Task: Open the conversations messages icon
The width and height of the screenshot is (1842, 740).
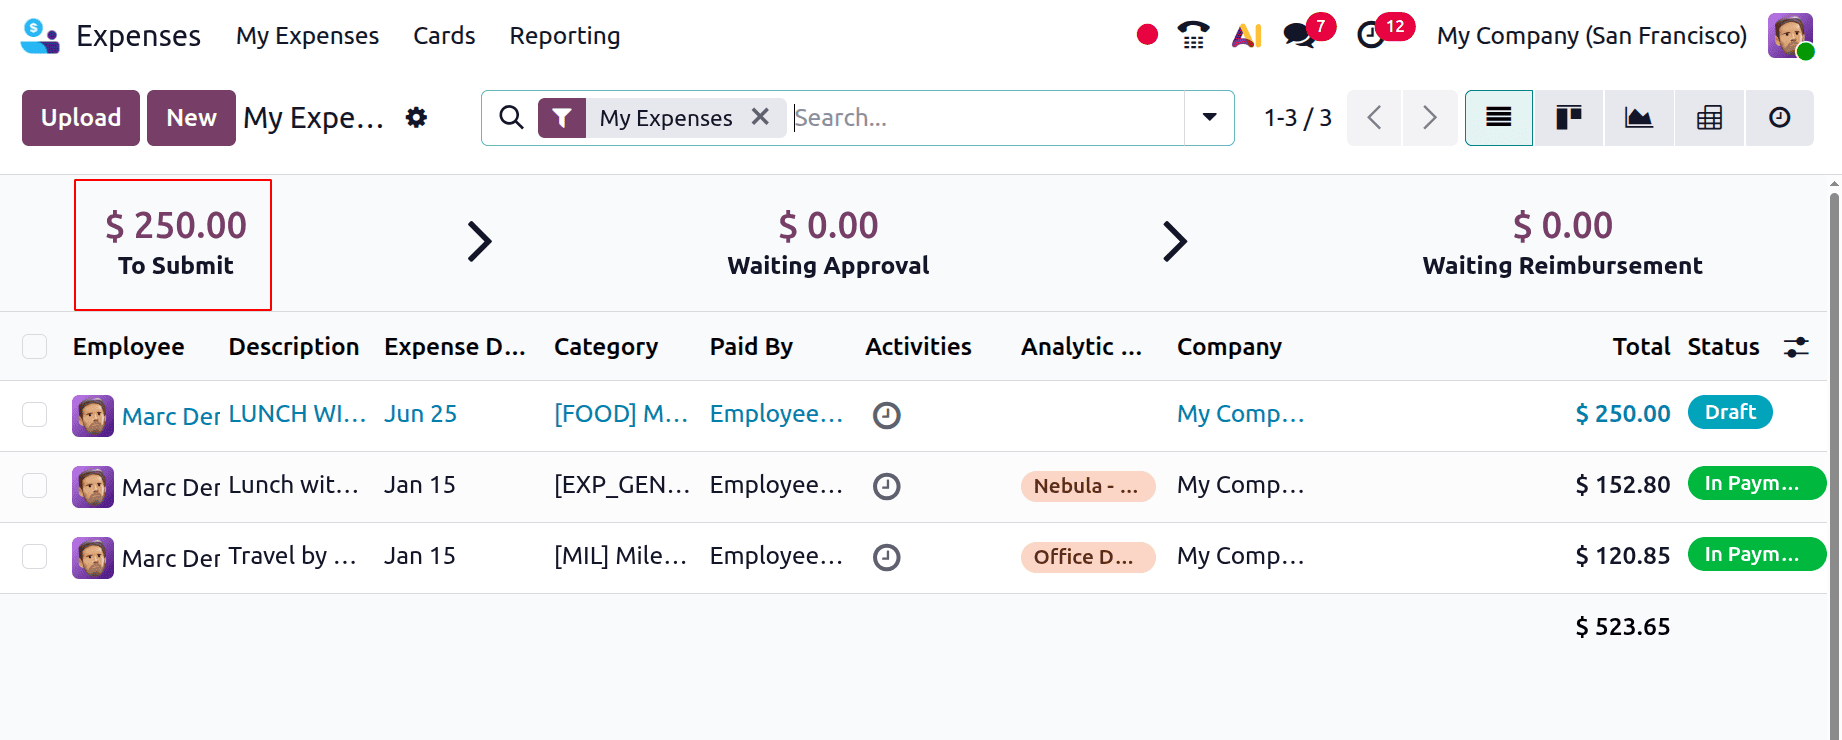Action: pos(1299,36)
